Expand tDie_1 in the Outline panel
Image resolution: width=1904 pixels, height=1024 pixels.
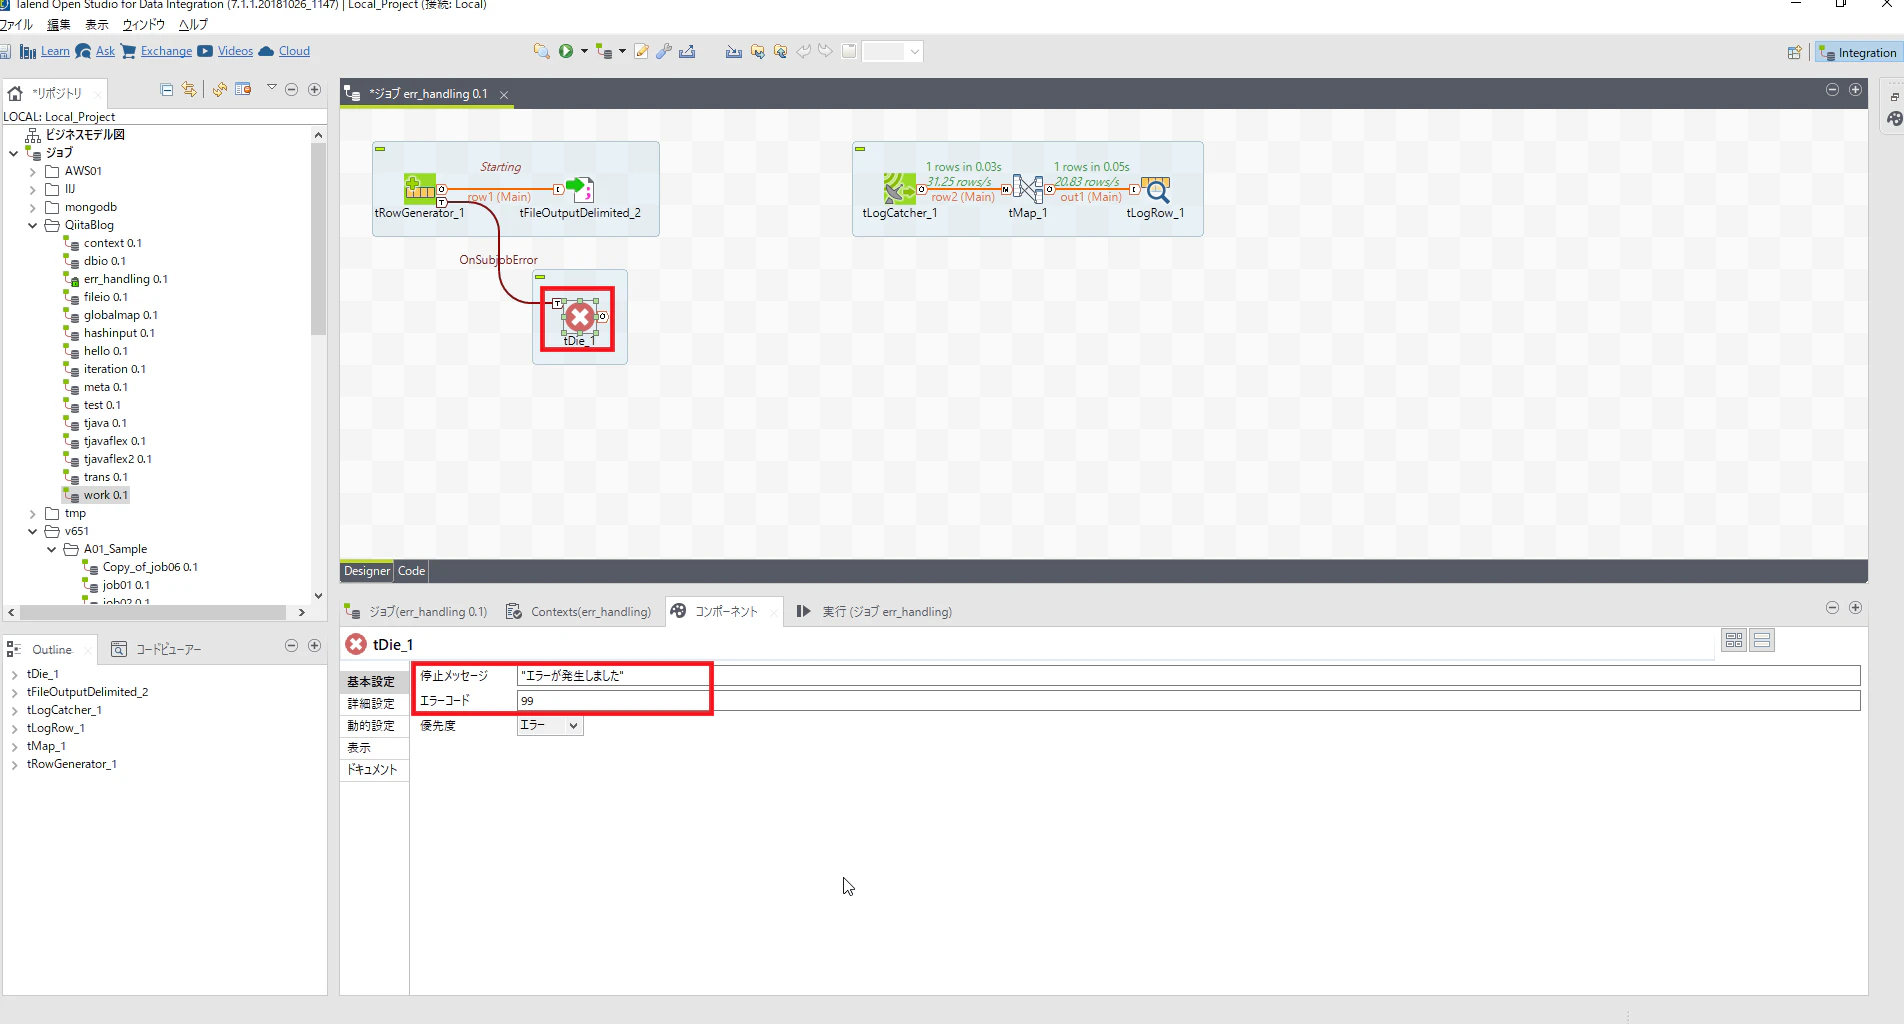pos(15,674)
